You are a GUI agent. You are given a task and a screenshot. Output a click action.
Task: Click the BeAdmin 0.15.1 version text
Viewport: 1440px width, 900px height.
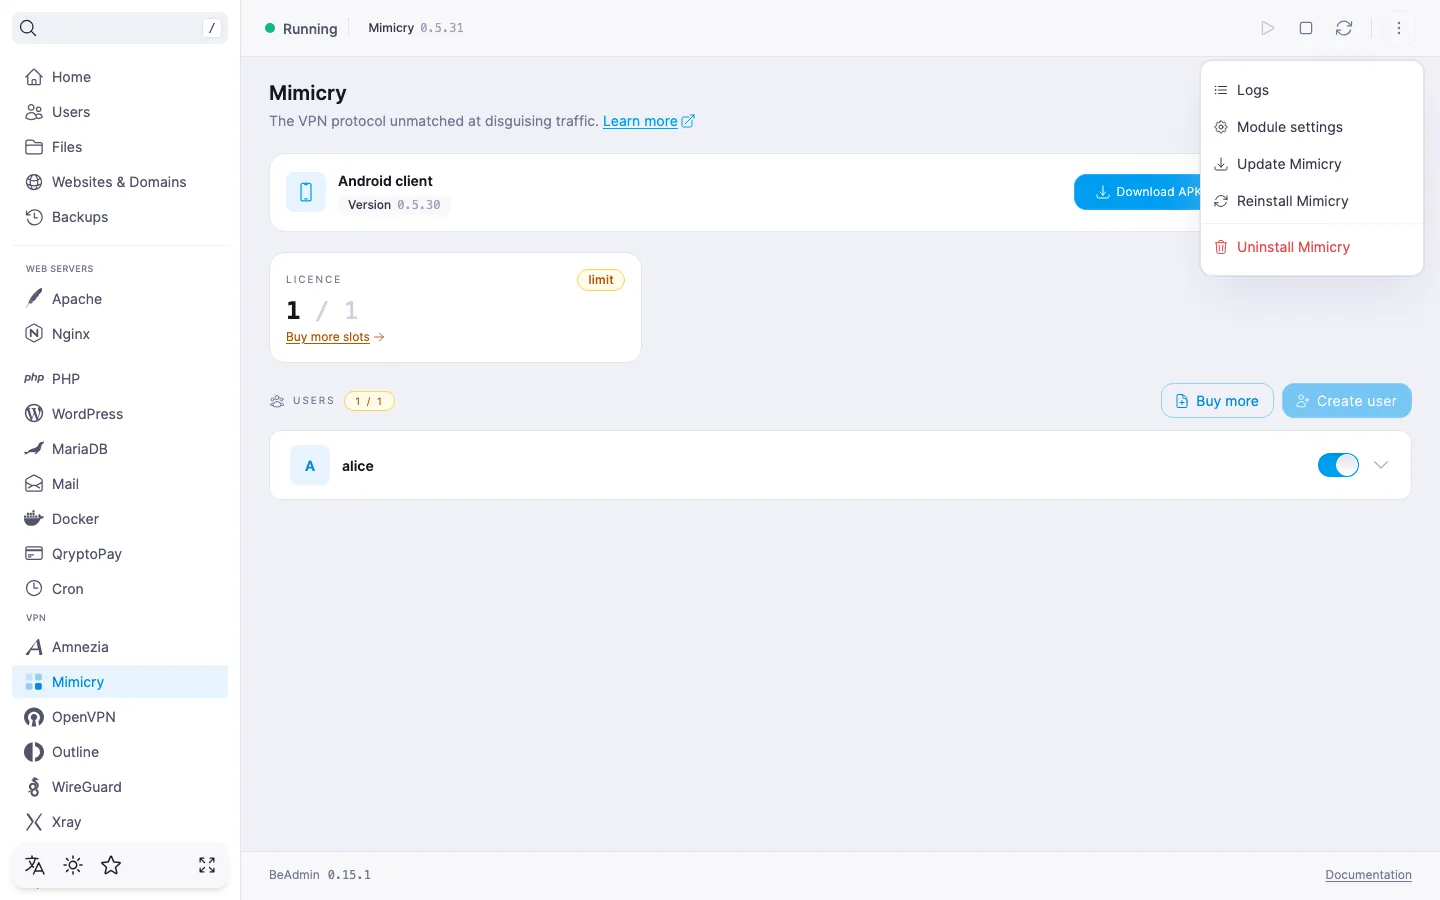[320, 875]
